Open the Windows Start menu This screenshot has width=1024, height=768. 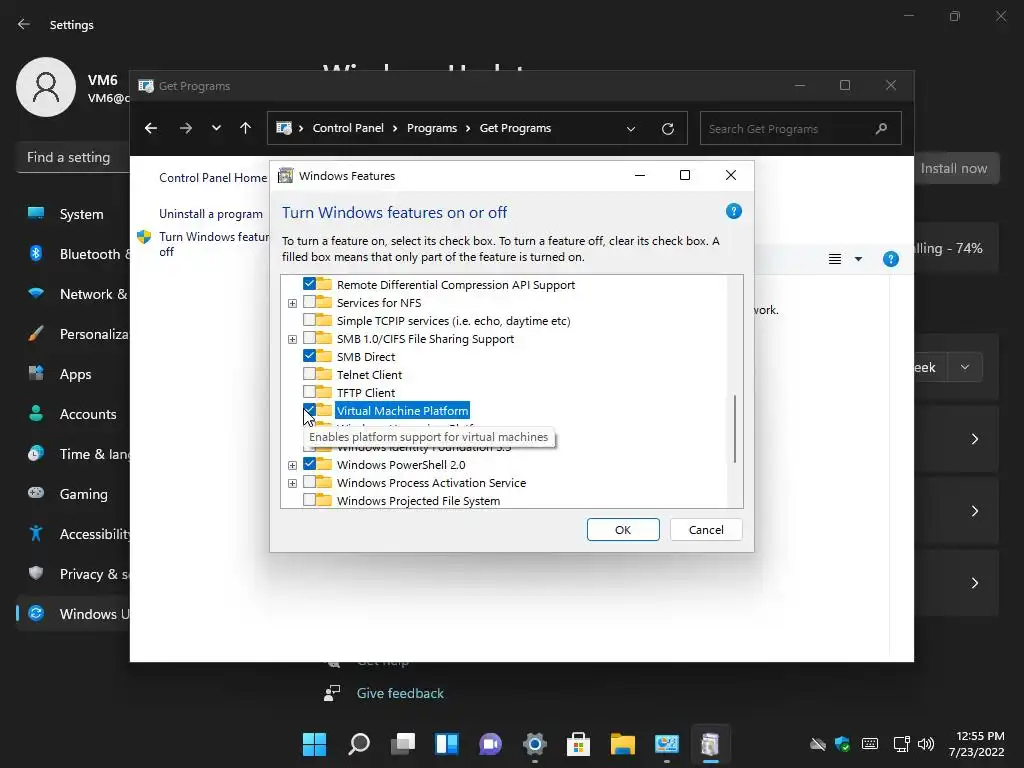pyautogui.click(x=314, y=744)
